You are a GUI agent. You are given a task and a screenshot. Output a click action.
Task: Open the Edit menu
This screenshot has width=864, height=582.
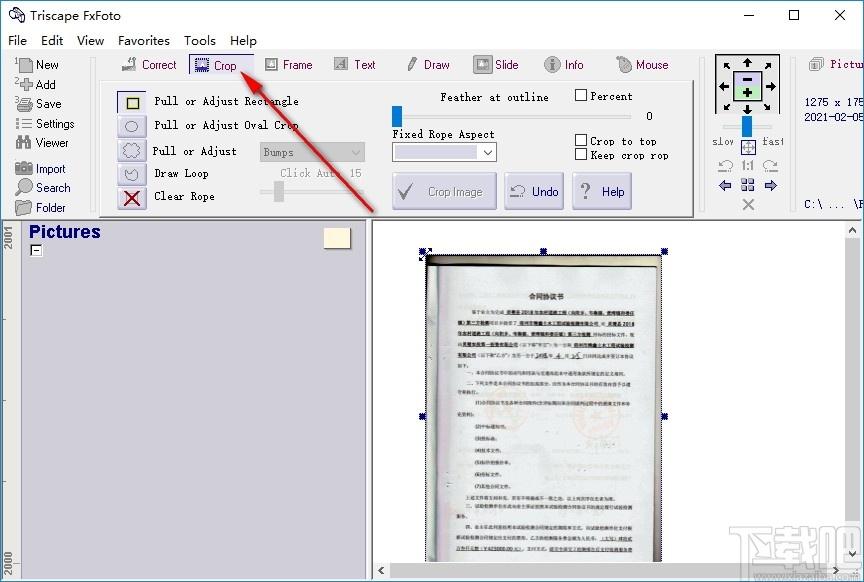52,40
